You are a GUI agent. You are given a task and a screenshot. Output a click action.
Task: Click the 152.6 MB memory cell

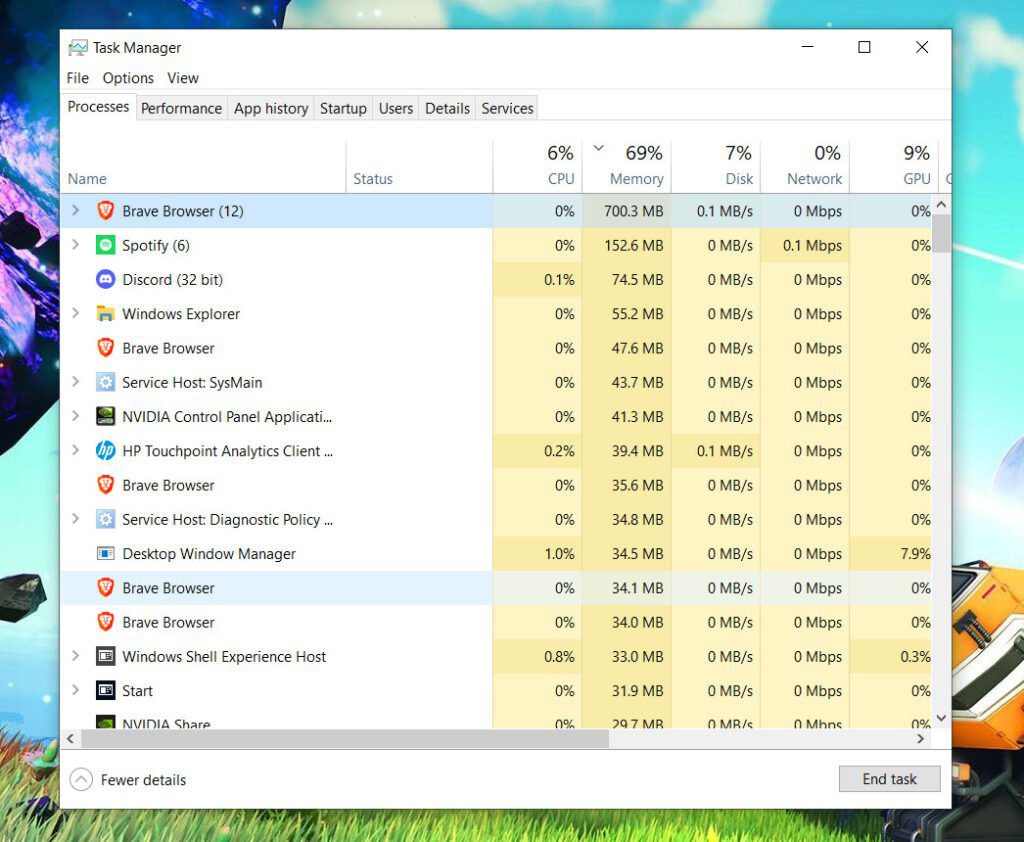[626, 245]
